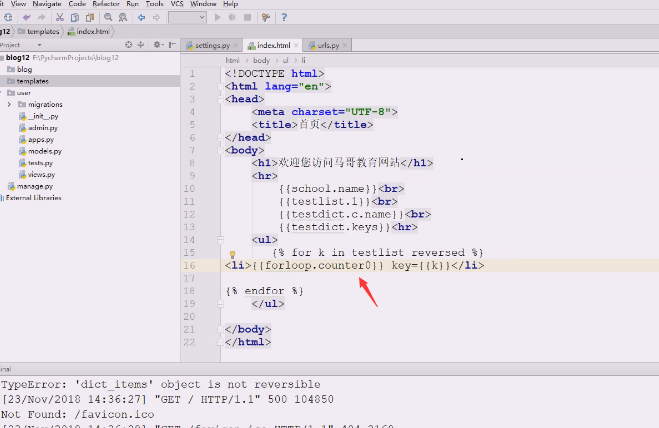Click the Stop square icon
This screenshot has width=659, height=428.
click(248, 17)
